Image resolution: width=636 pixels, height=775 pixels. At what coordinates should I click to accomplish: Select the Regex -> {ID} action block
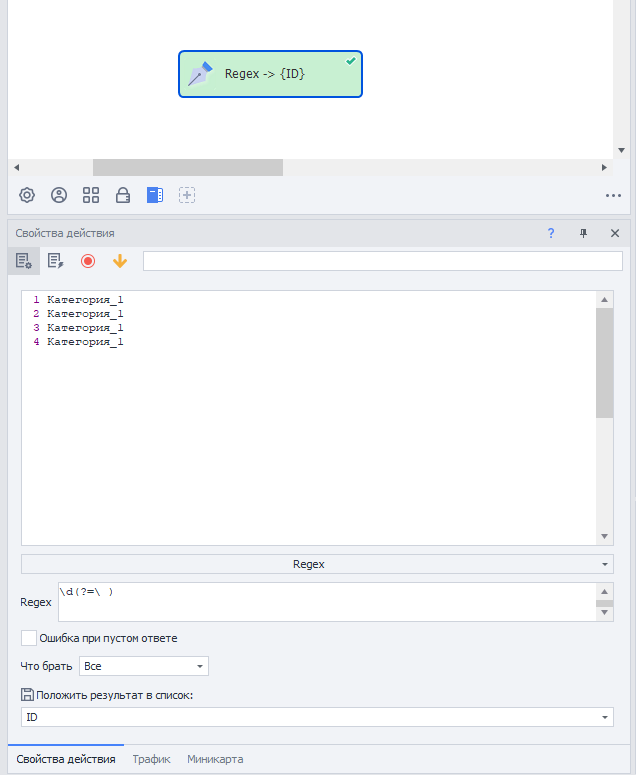(270, 74)
